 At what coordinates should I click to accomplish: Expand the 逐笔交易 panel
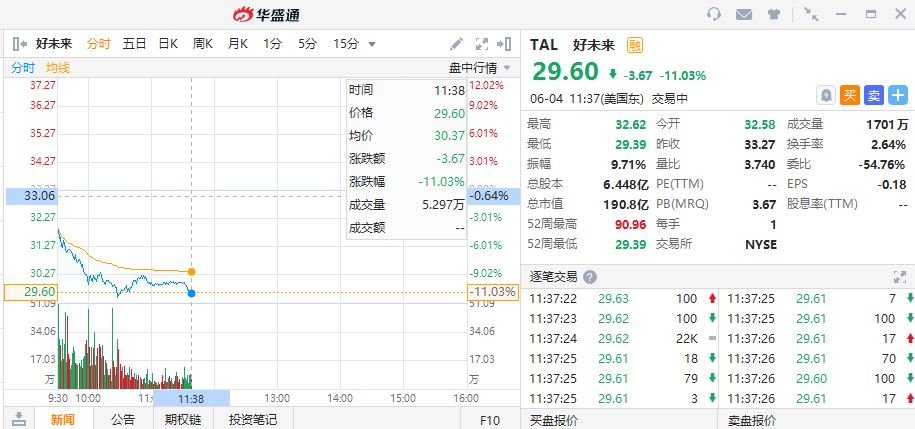899,277
